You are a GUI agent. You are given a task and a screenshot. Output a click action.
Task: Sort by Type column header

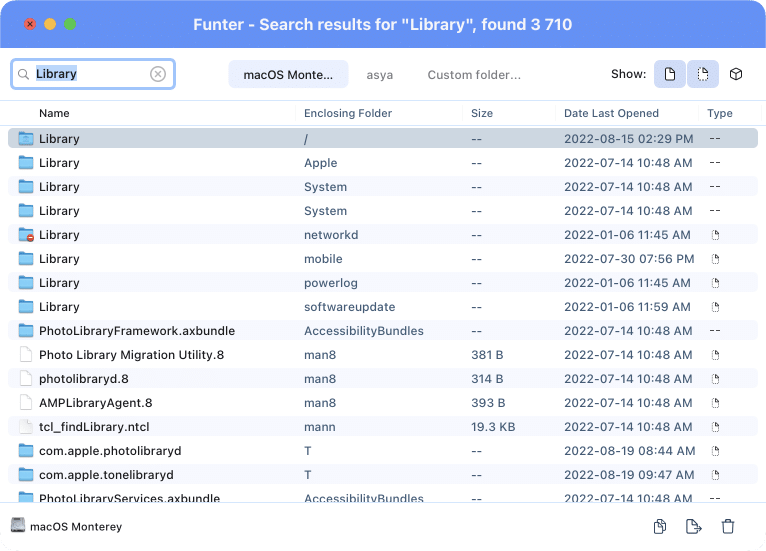(720, 113)
